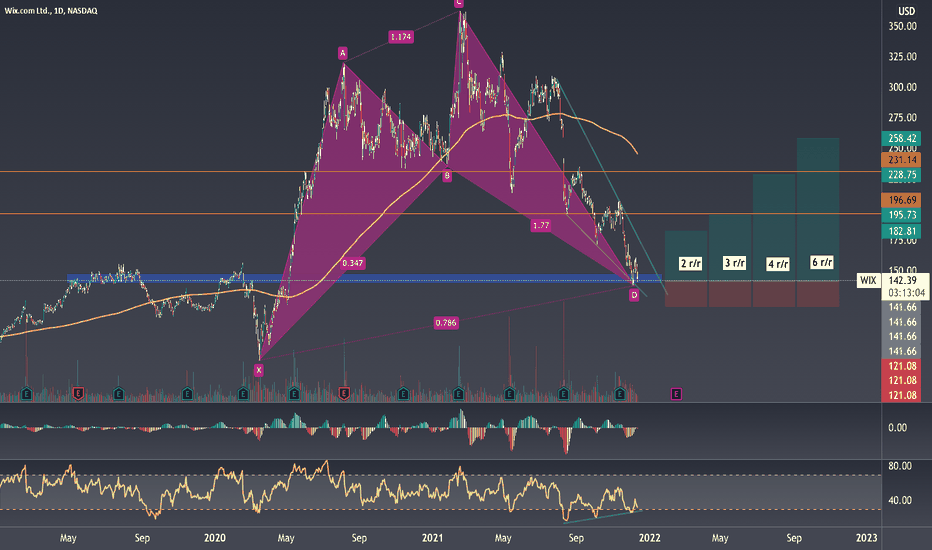
Task: Select the B point label of the pattern
Action: point(447,175)
